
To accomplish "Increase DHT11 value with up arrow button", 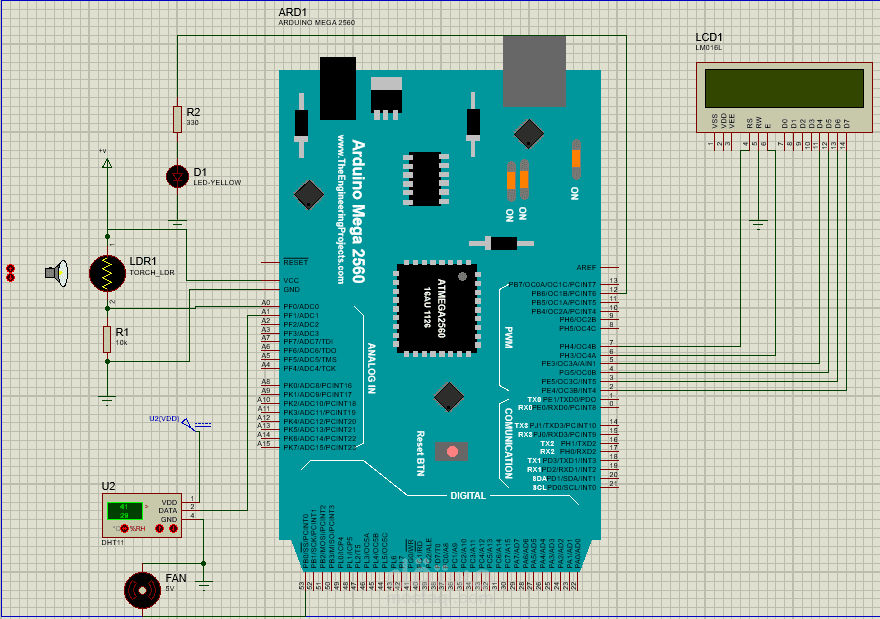I will tap(159, 528).
